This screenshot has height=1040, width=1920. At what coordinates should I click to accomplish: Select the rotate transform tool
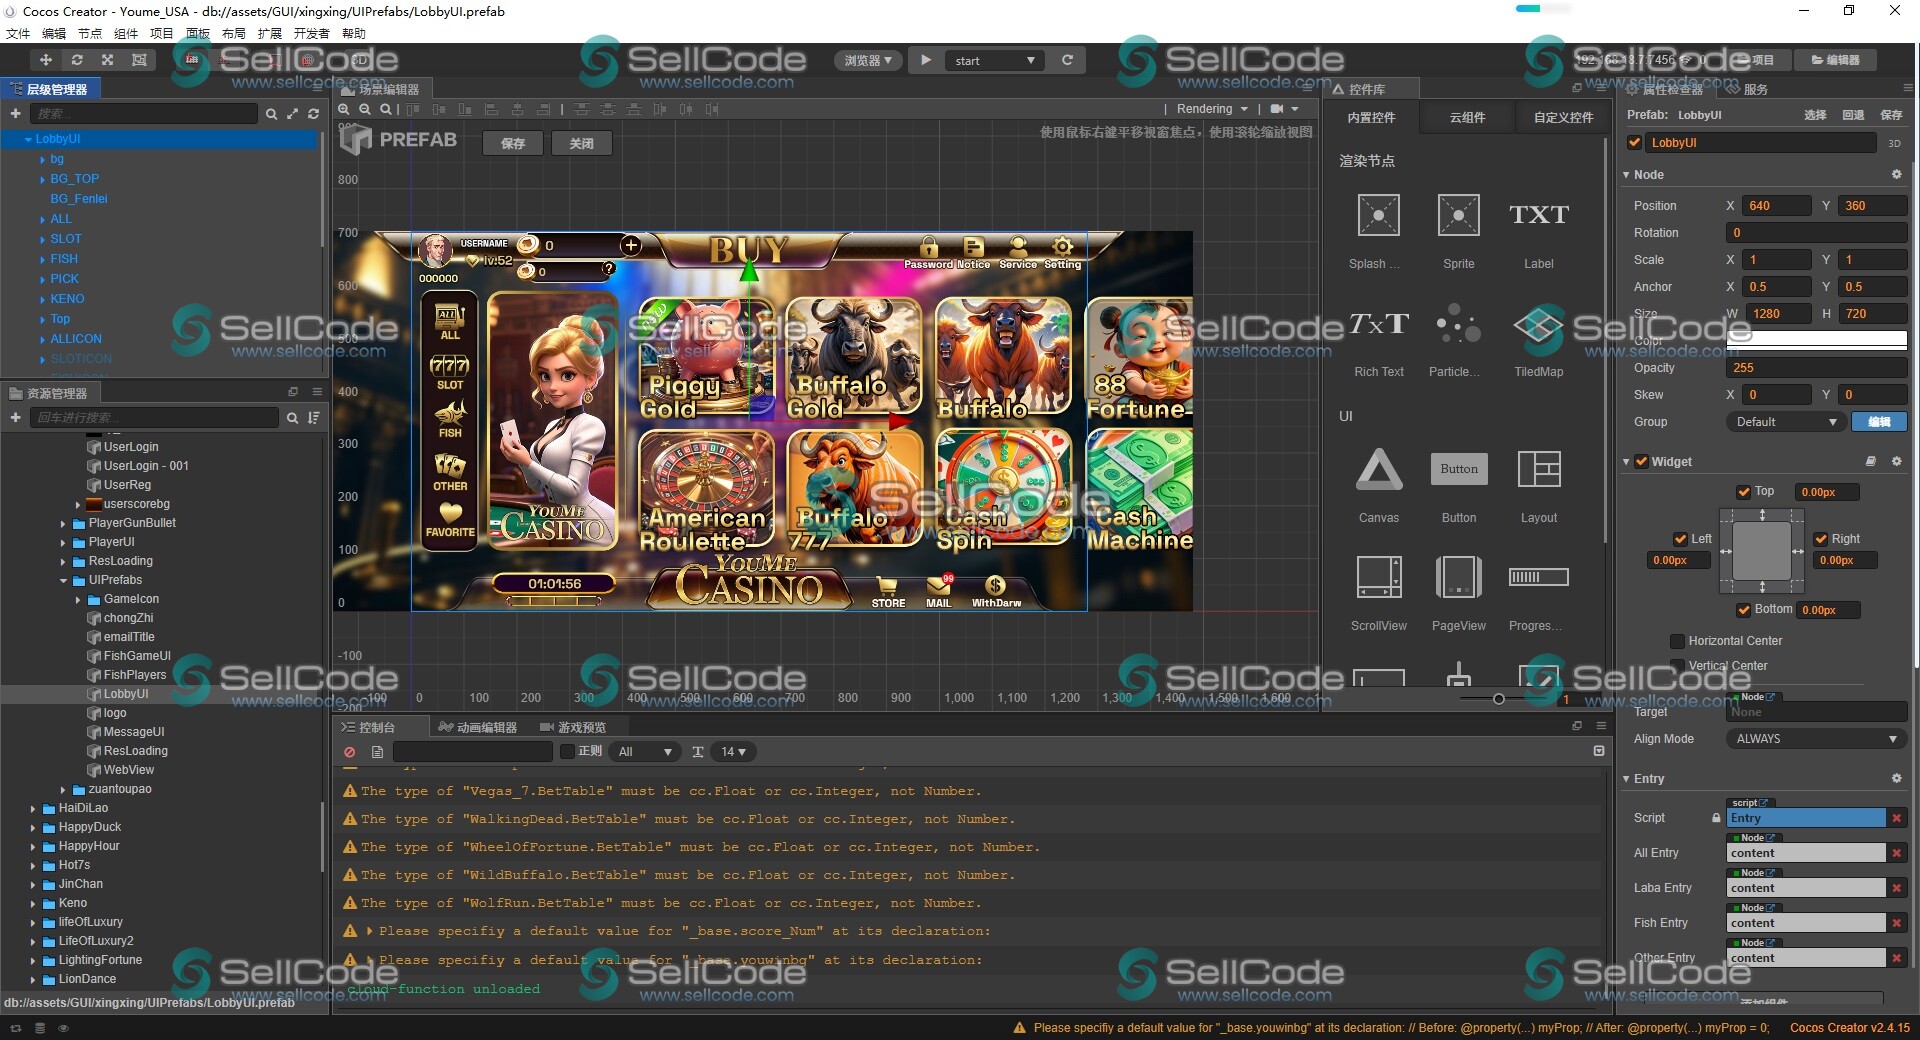point(77,60)
